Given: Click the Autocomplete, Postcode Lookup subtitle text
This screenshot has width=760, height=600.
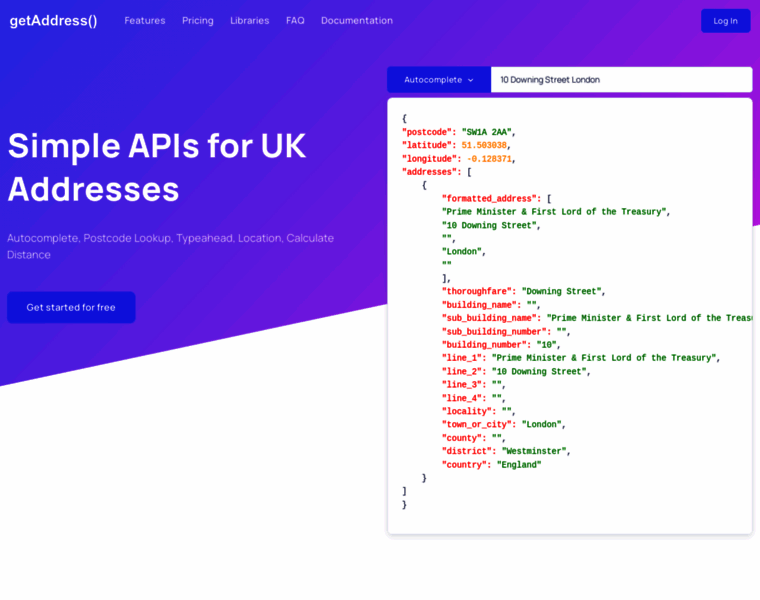Looking at the screenshot, I should tap(170, 246).
